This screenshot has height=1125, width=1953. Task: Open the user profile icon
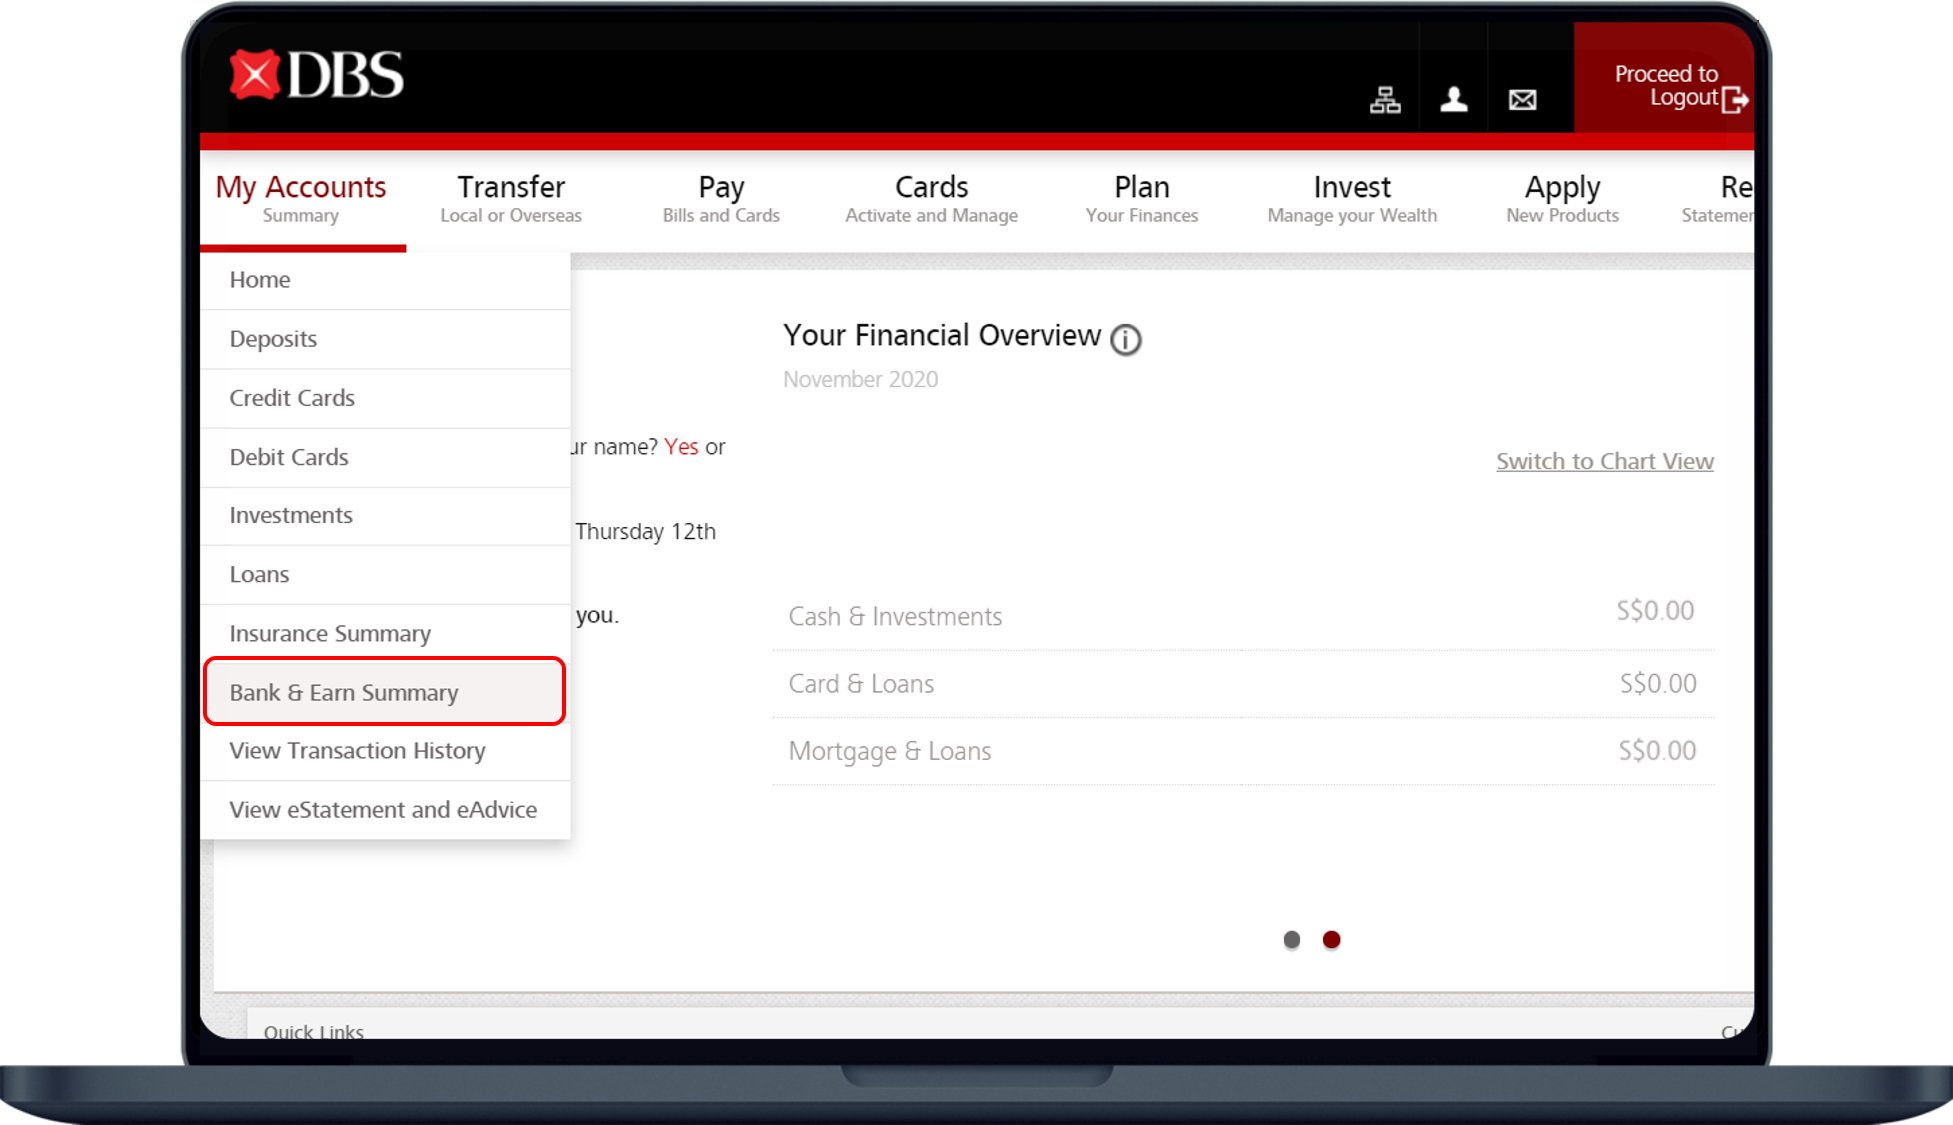(1453, 99)
